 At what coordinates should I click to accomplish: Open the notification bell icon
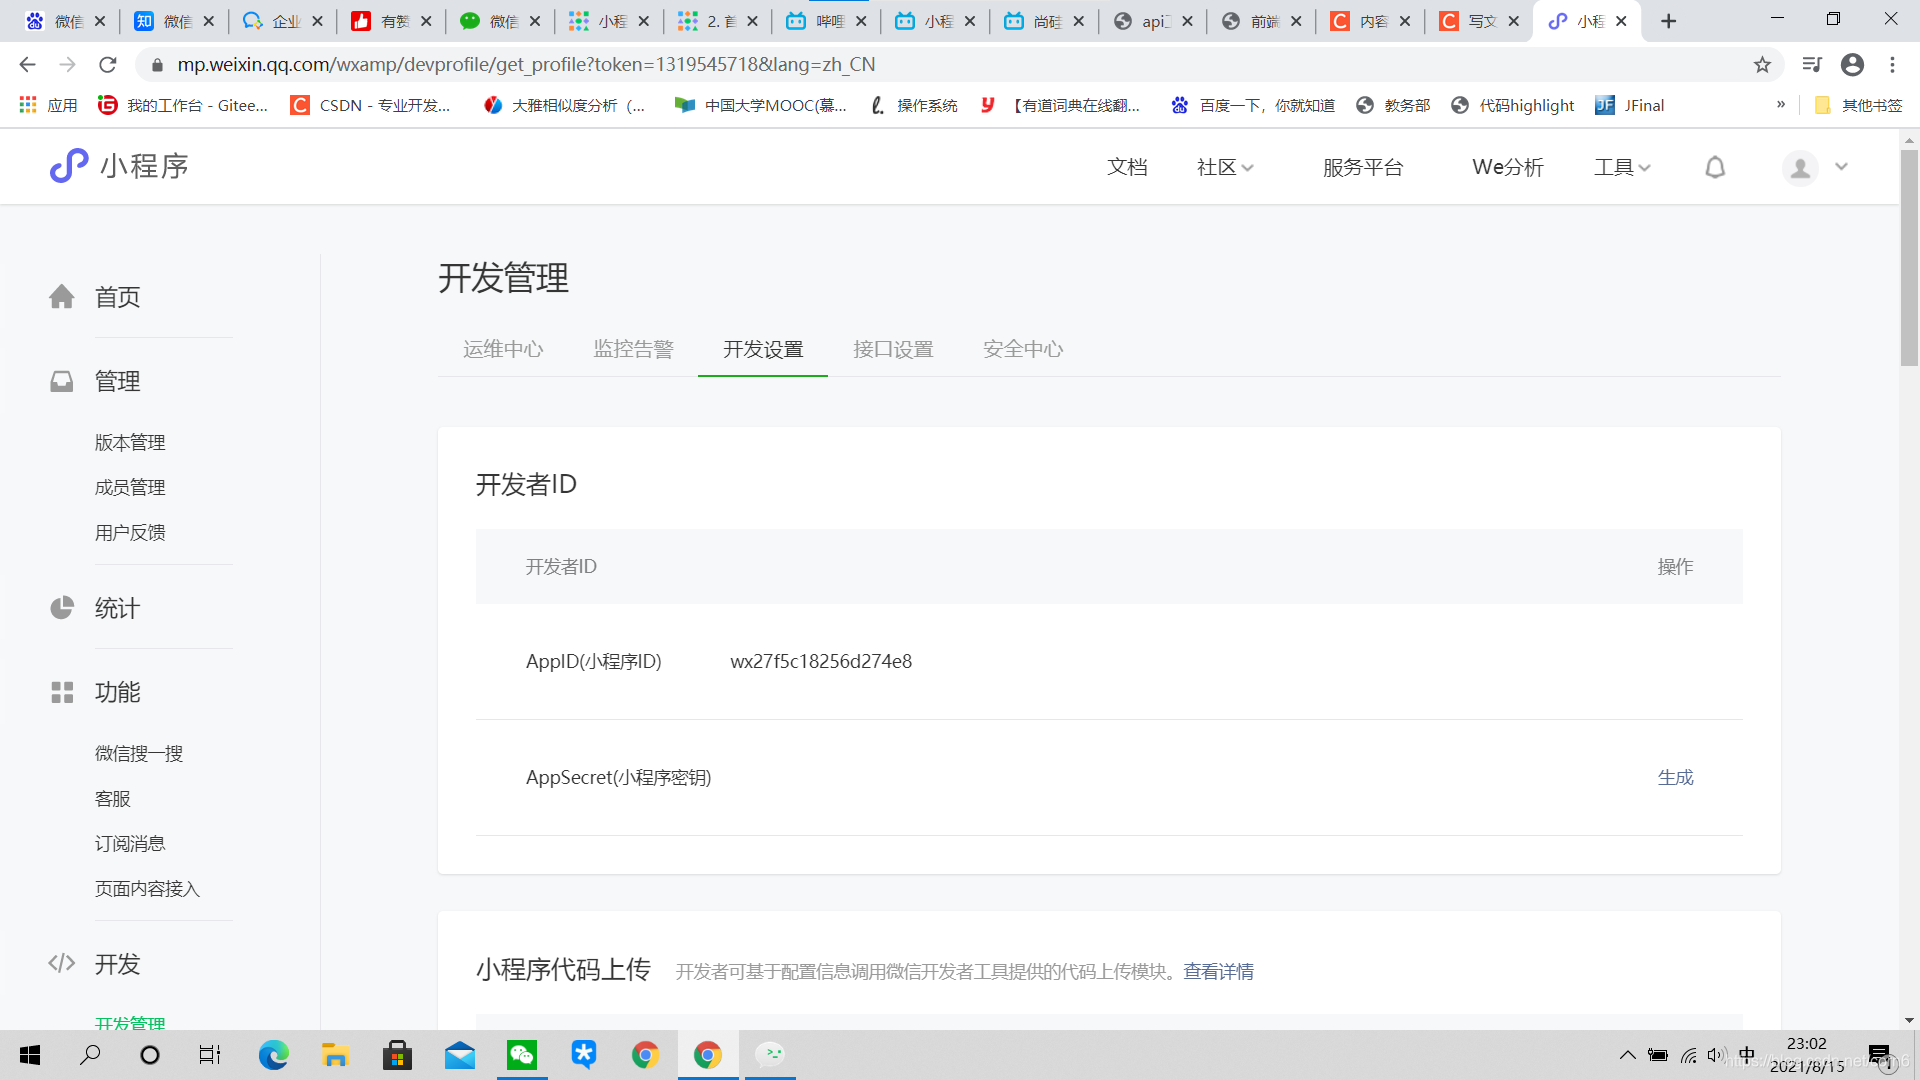1715,167
